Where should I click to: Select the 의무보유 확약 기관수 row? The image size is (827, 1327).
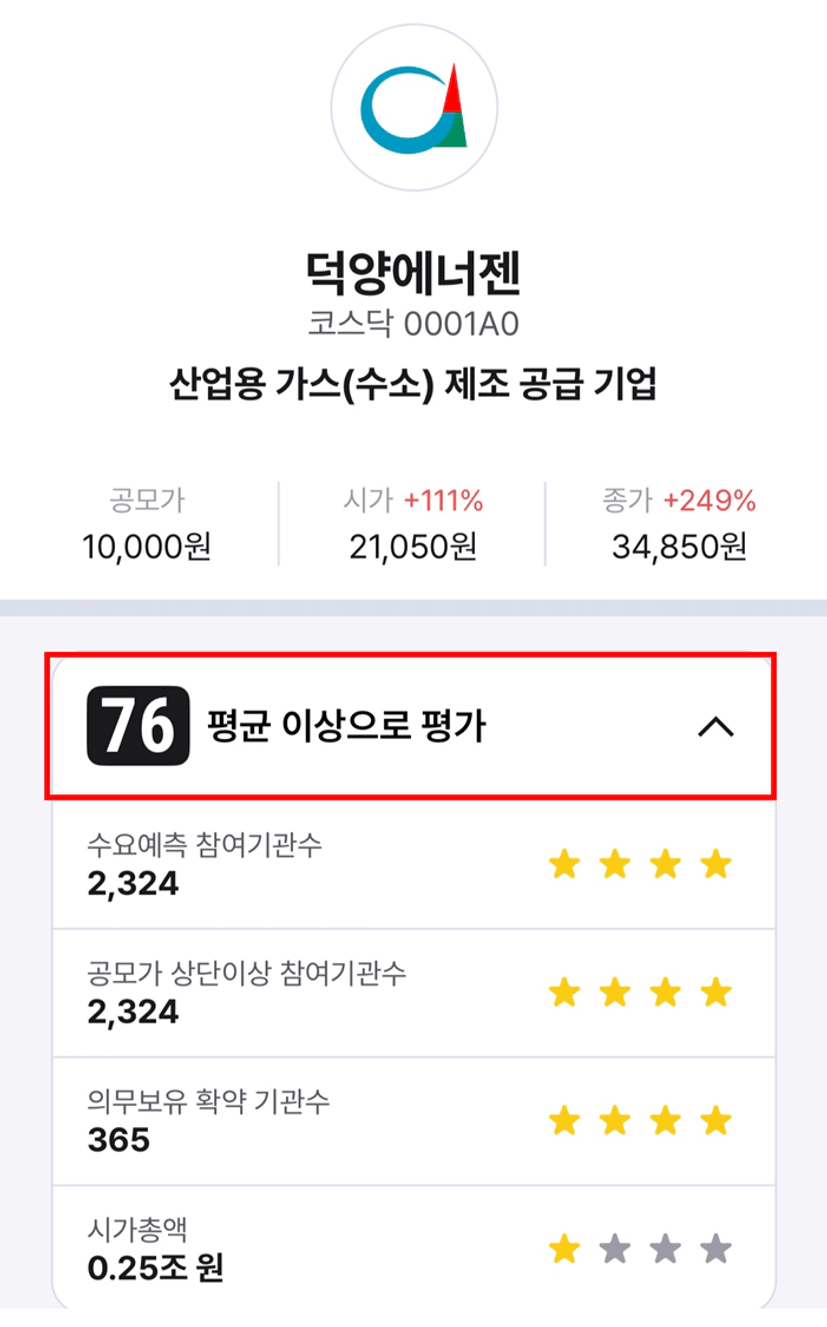click(413, 1121)
